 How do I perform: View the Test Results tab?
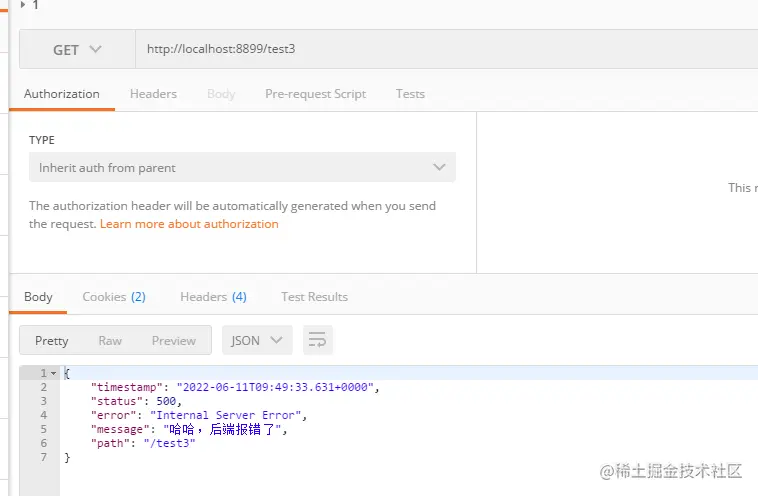314,297
